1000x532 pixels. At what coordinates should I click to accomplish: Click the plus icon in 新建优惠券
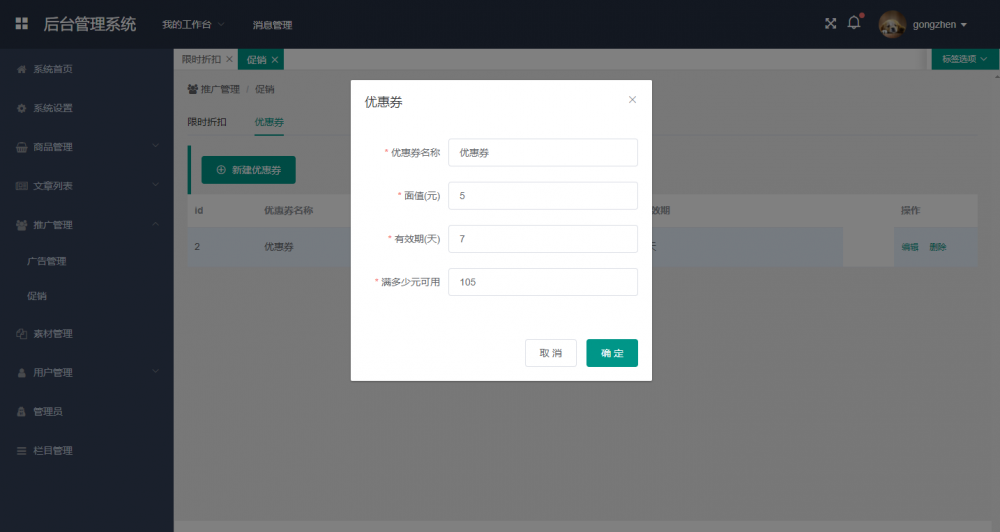coord(221,170)
